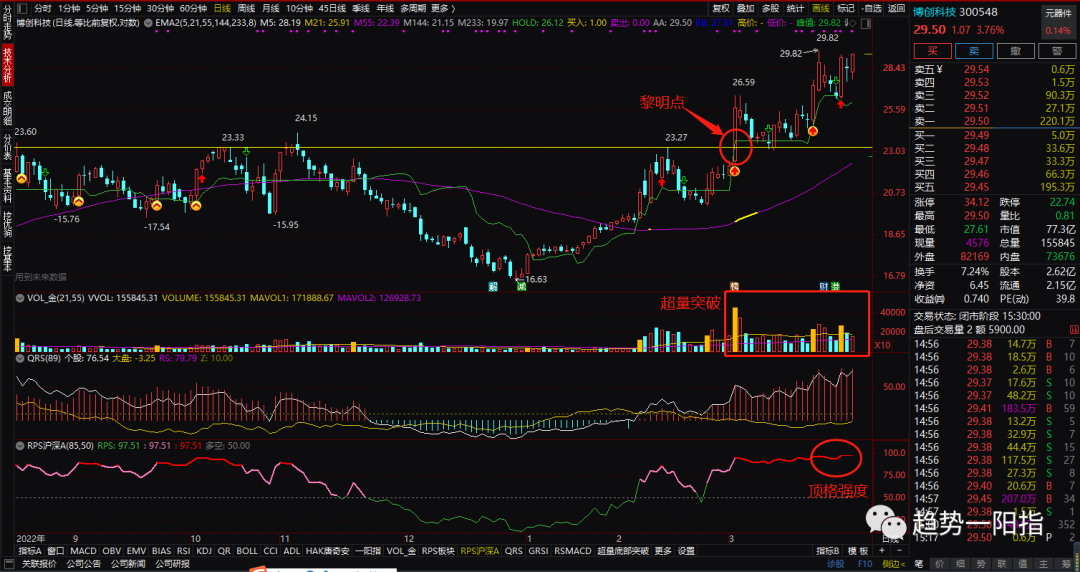
Task: Switch to 周线 weekly chart
Action: coord(246,8)
